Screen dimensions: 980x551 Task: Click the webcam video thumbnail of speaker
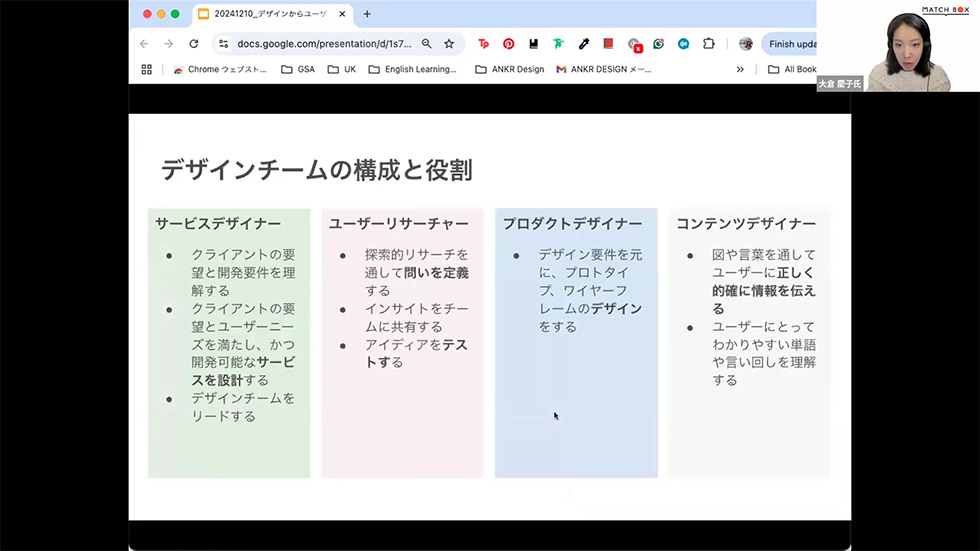click(898, 46)
